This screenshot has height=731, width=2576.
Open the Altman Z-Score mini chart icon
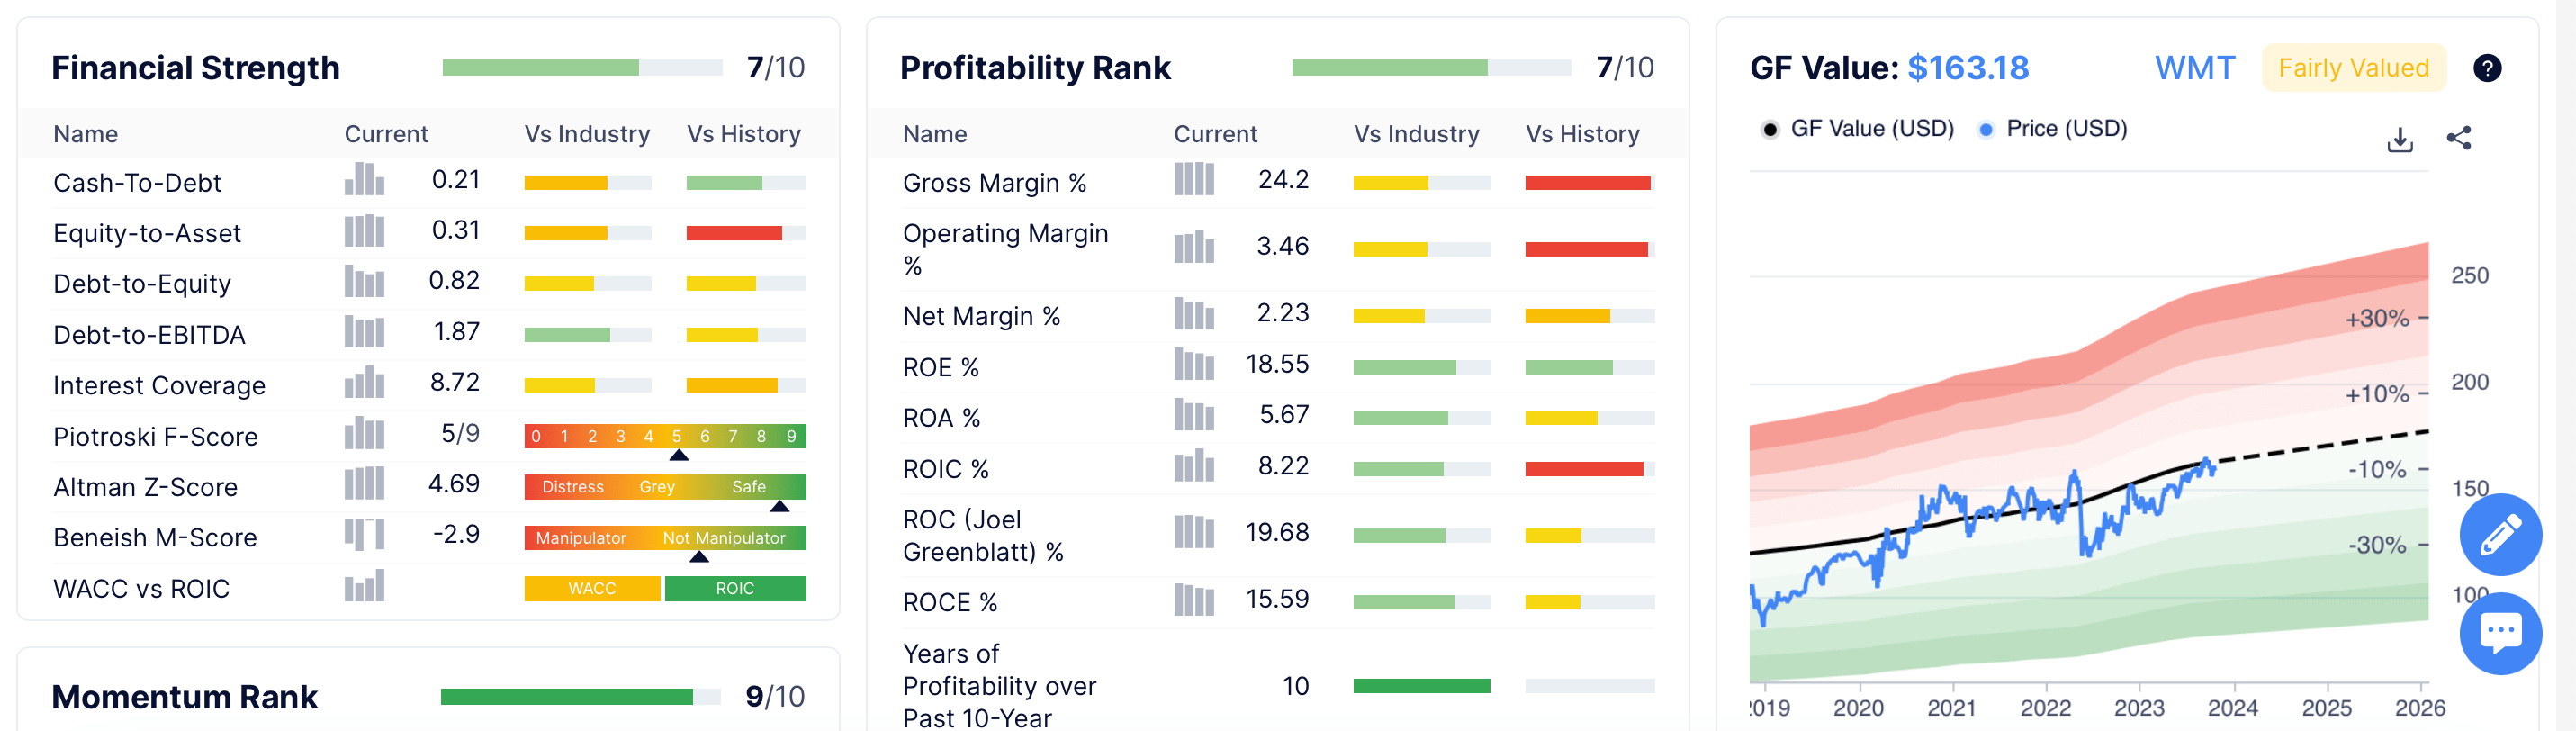point(364,484)
